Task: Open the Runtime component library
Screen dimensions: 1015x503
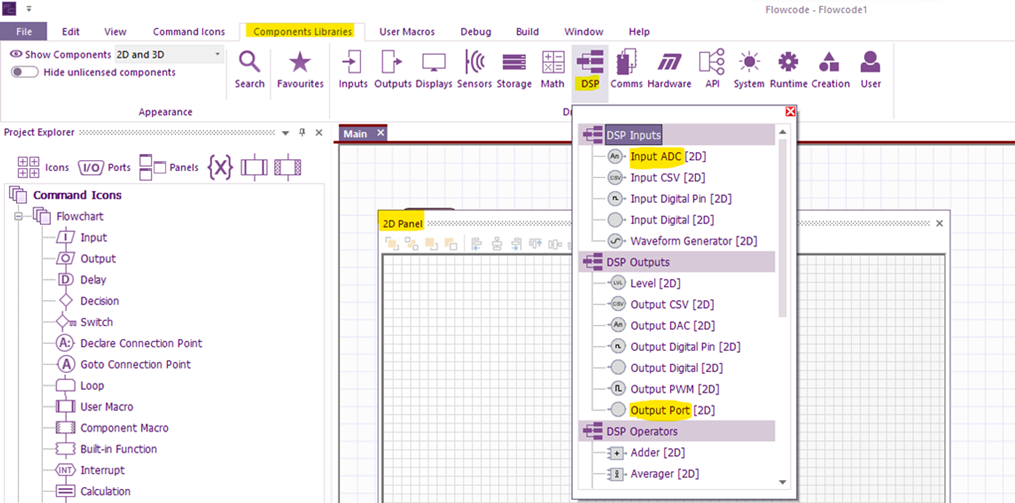Action: [788, 70]
